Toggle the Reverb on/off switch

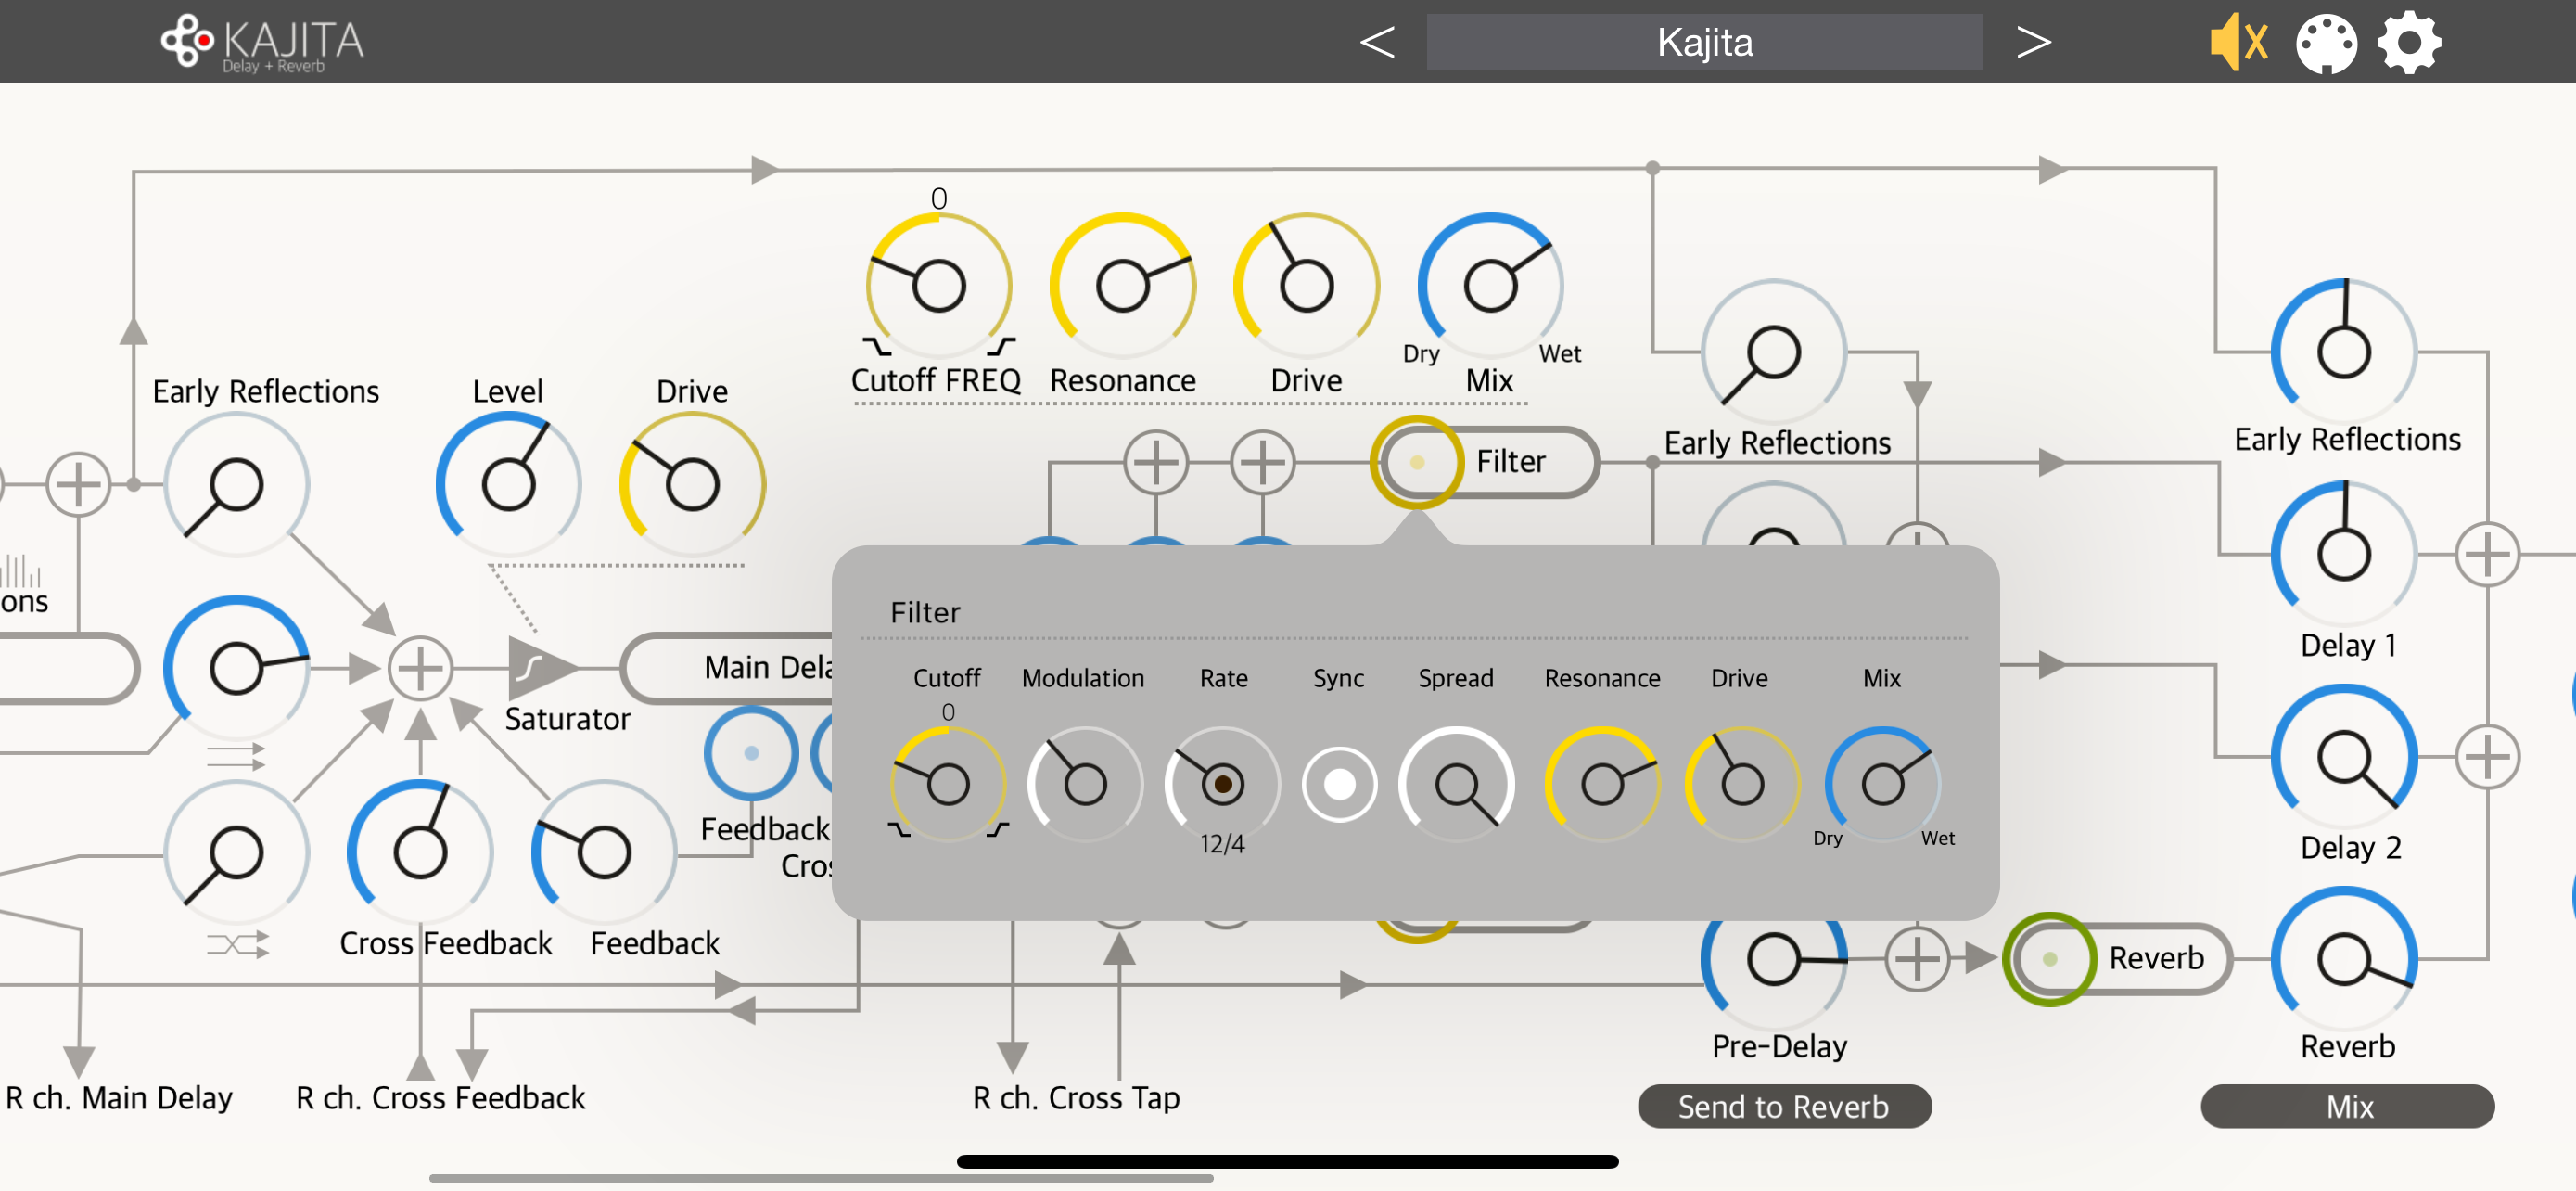point(2048,958)
